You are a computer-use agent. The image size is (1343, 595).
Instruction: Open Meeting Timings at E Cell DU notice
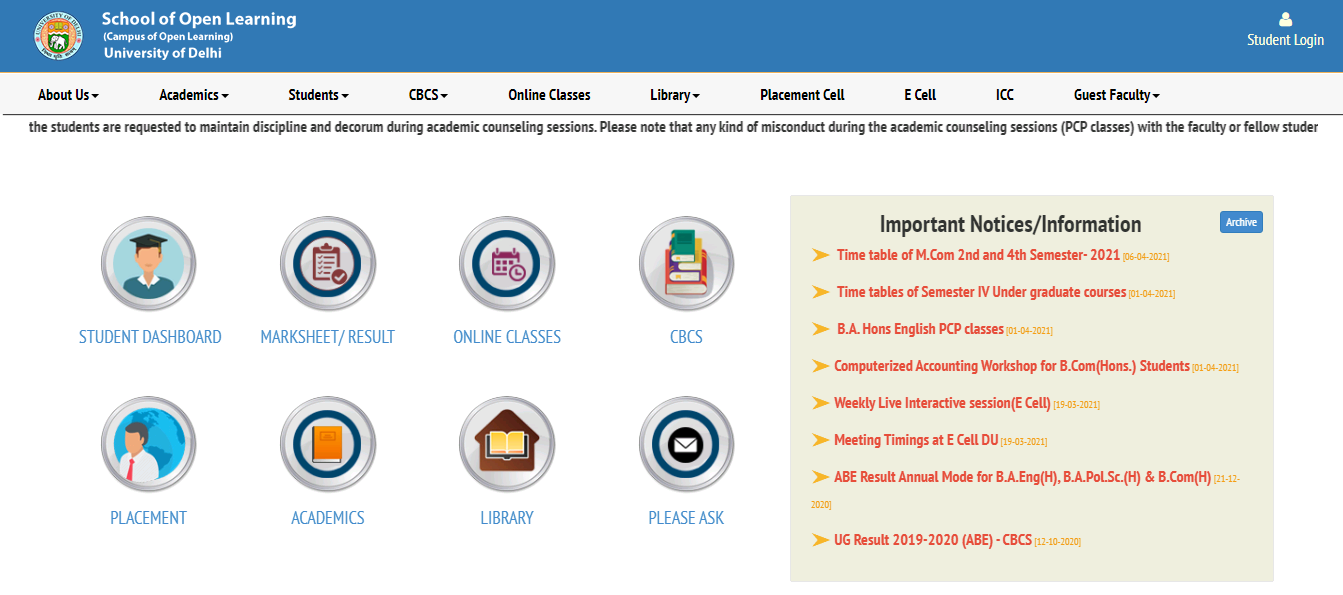click(916, 440)
